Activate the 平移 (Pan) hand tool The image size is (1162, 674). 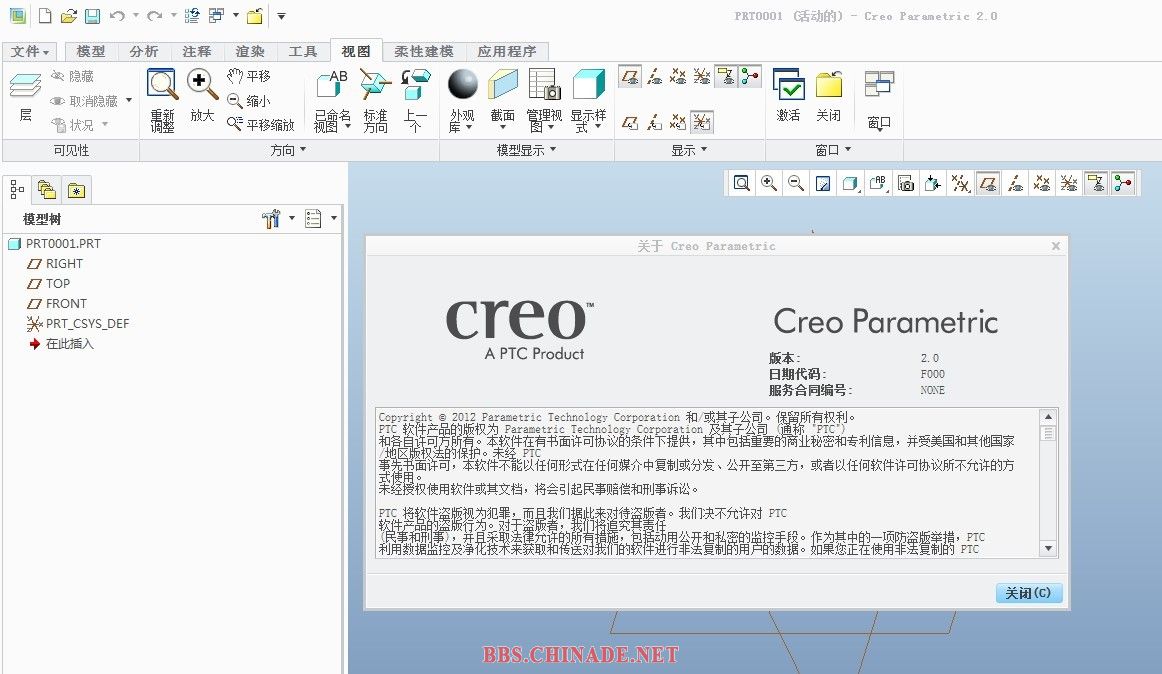click(x=248, y=76)
